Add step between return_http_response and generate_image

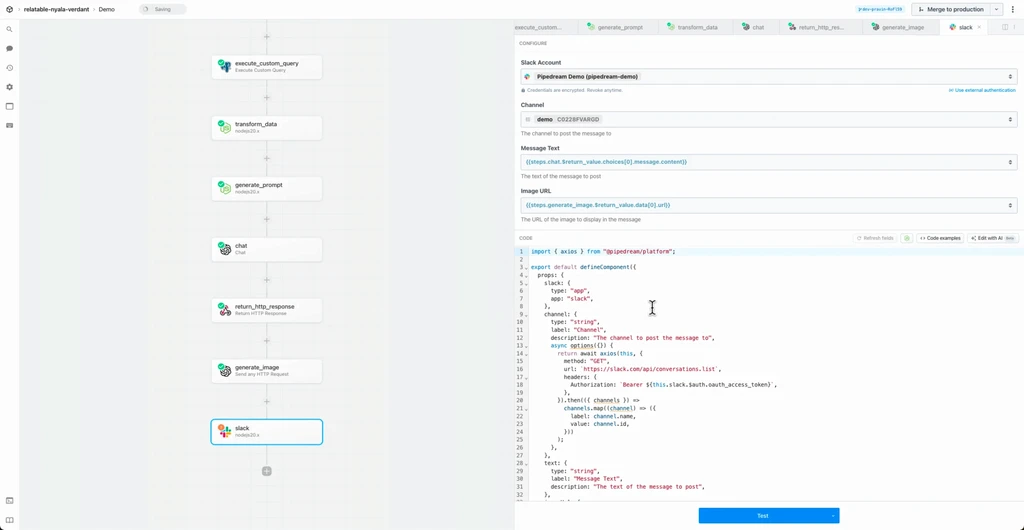tap(266, 341)
